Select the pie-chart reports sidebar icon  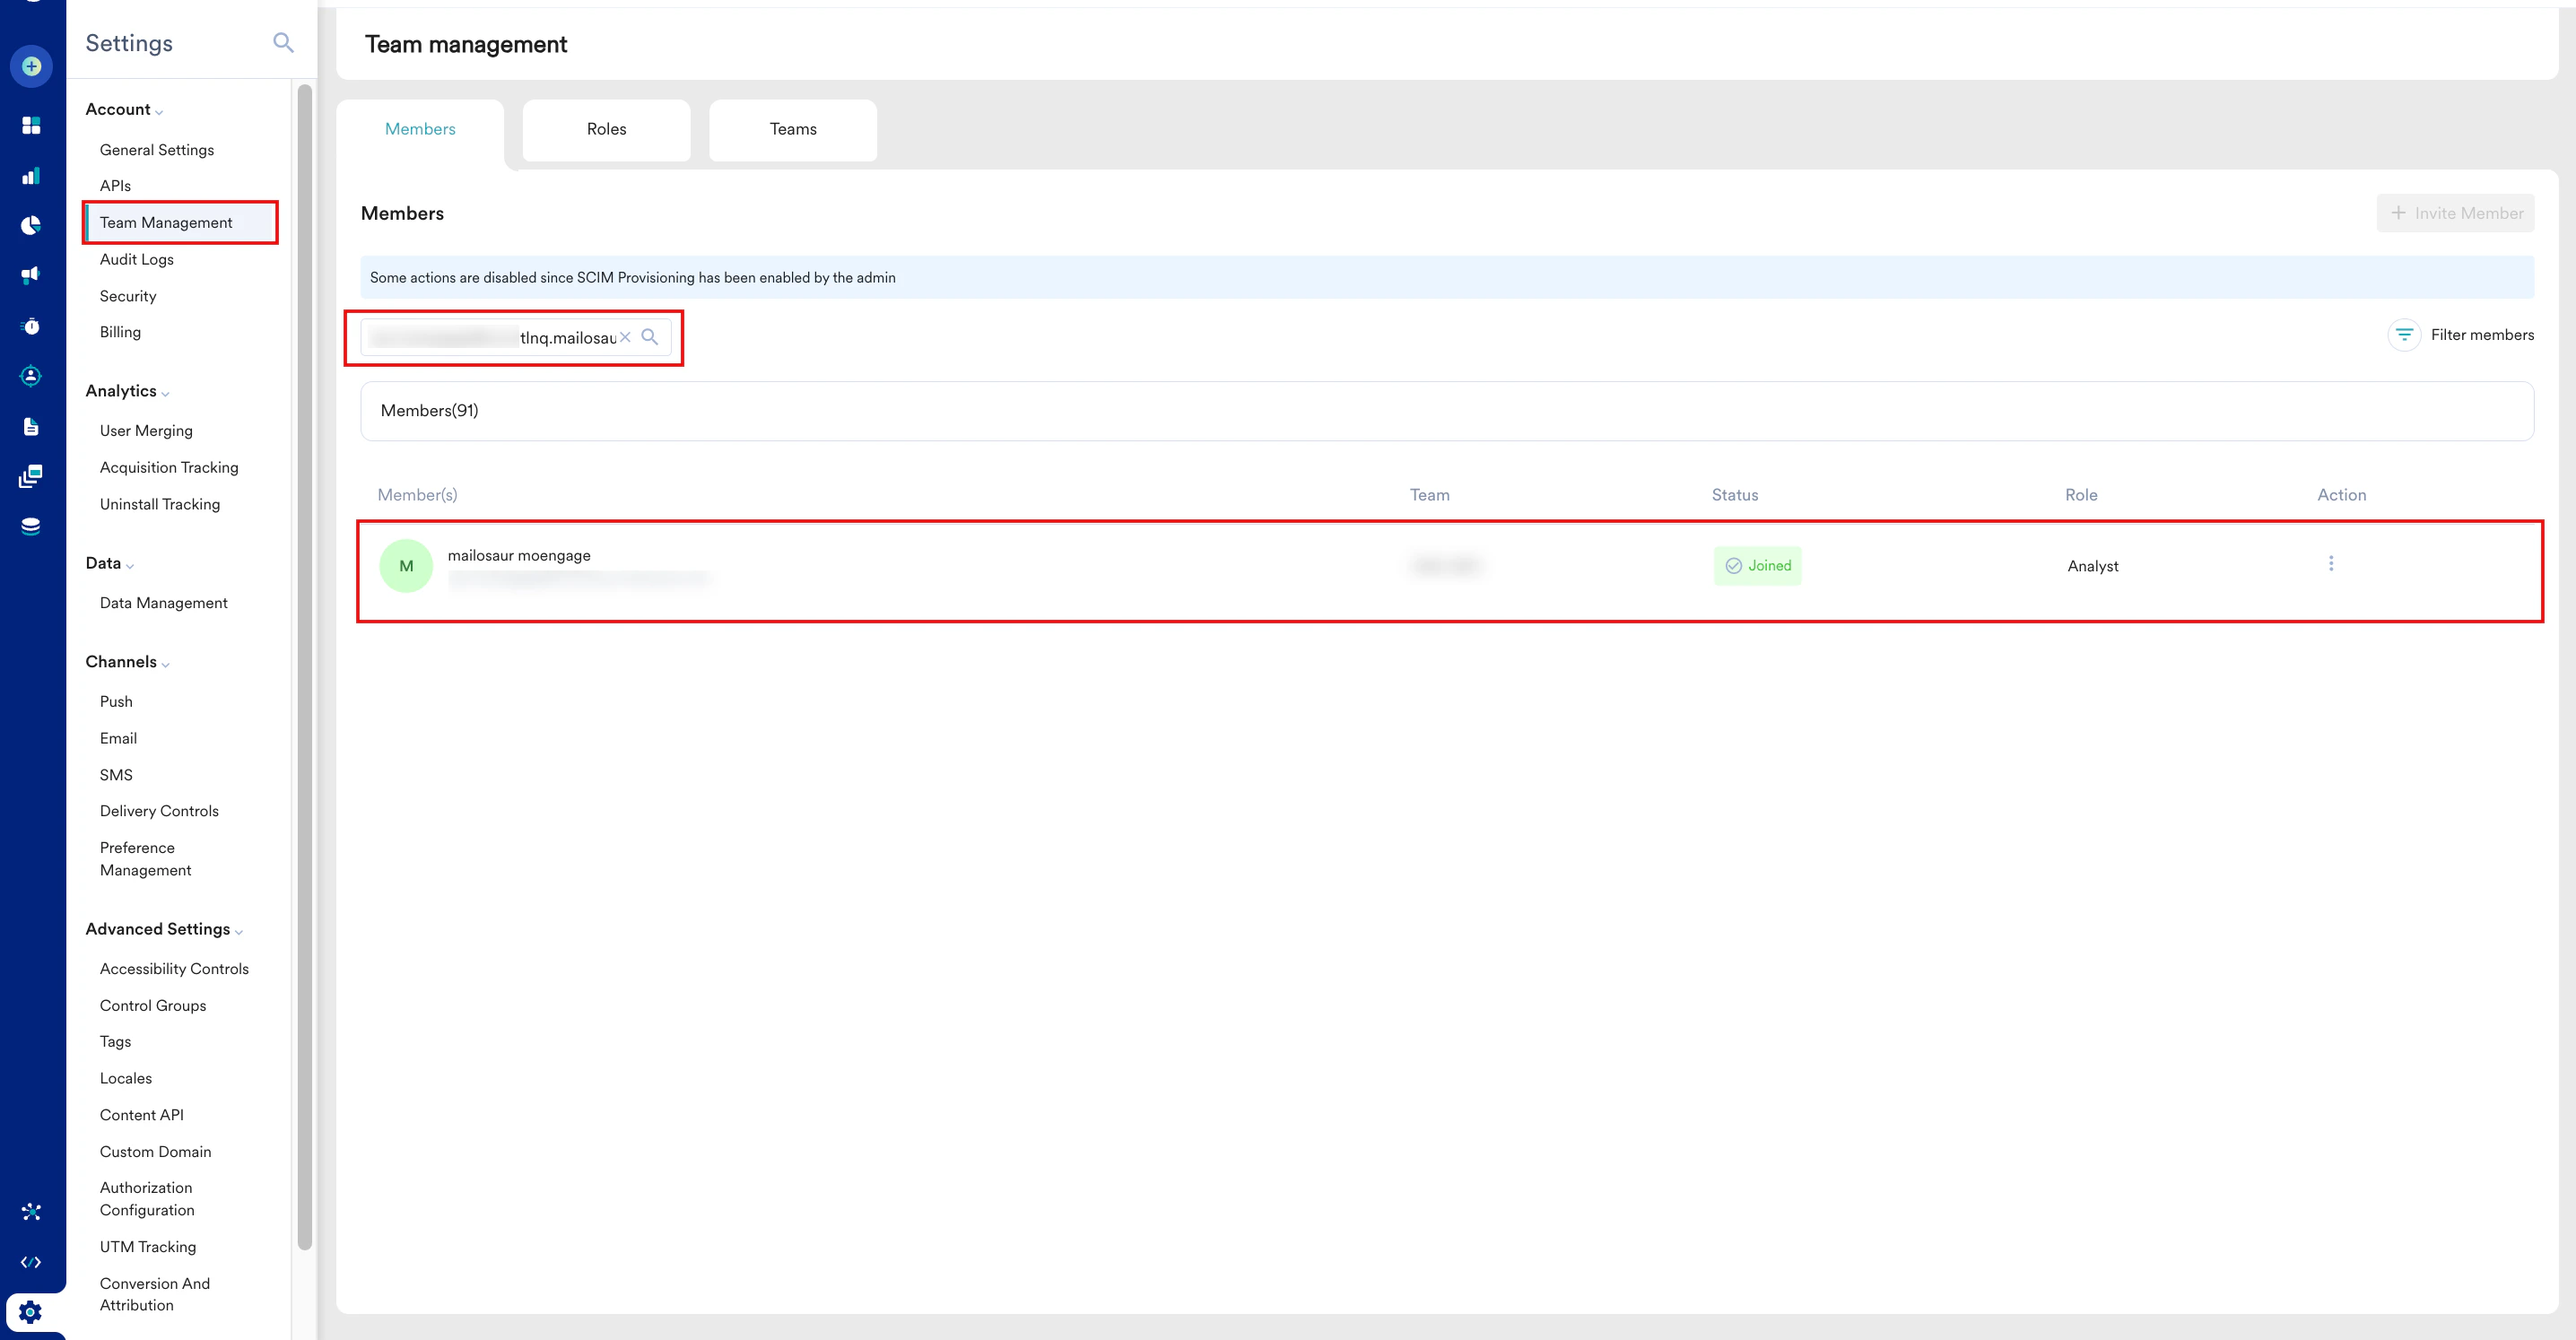coord(31,225)
